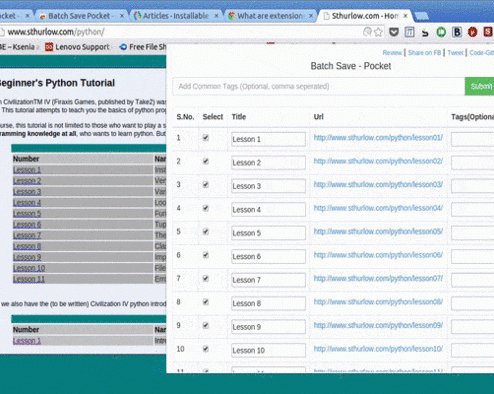
Task: Open the Lenovo Support bookmark
Action: point(77,47)
